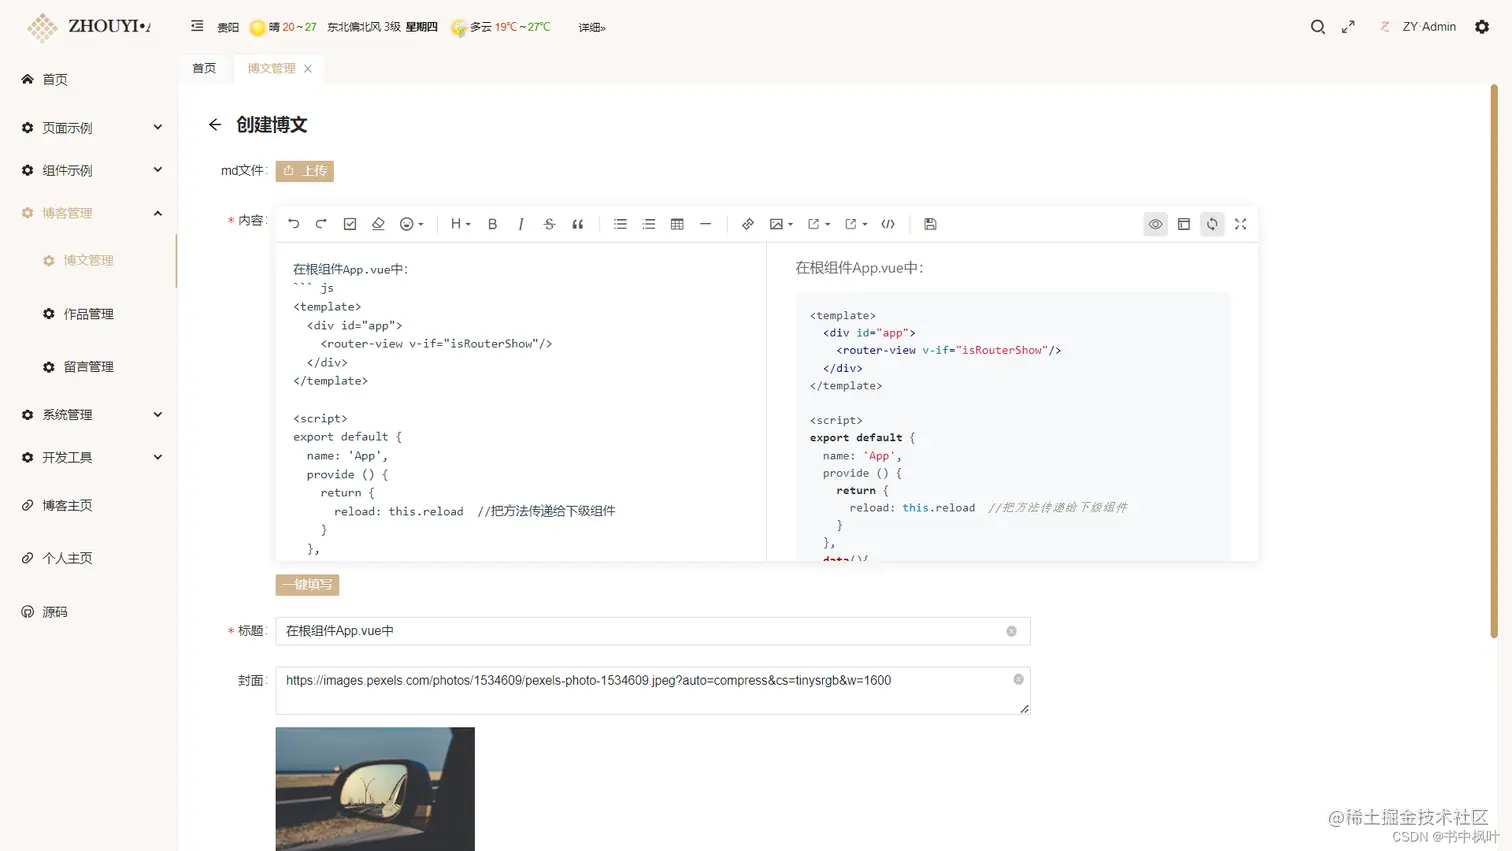Expand the 开发工具 sidebar menu
Image resolution: width=1512 pixels, height=851 pixels.
(x=89, y=457)
